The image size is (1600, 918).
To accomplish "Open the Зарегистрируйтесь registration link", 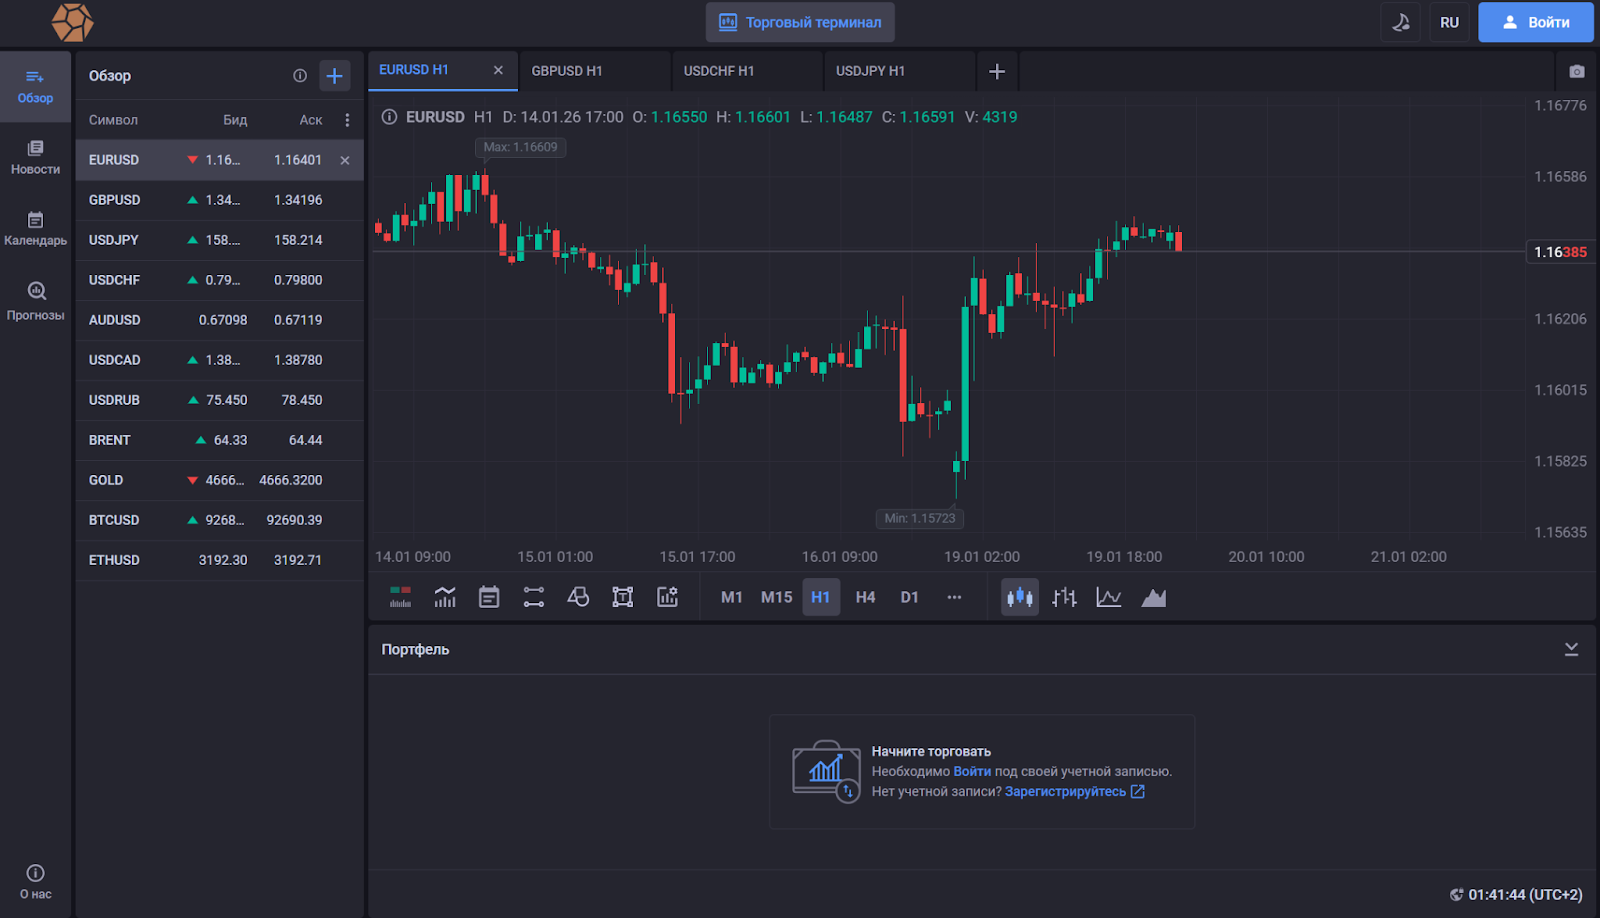I will pos(1064,791).
